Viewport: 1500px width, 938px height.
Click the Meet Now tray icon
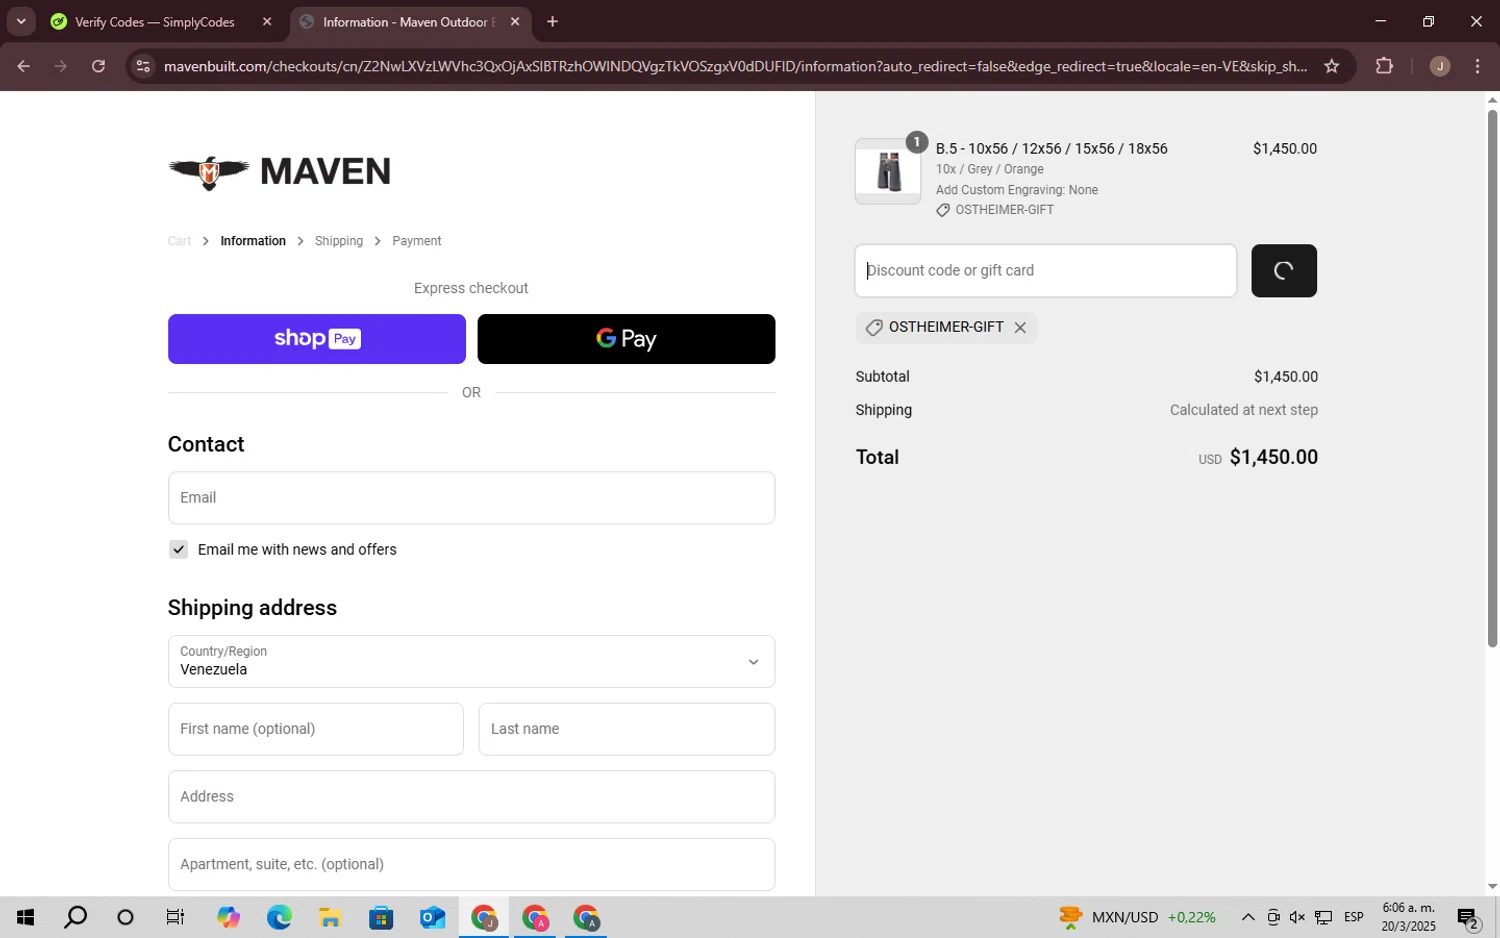pos(1273,918)
